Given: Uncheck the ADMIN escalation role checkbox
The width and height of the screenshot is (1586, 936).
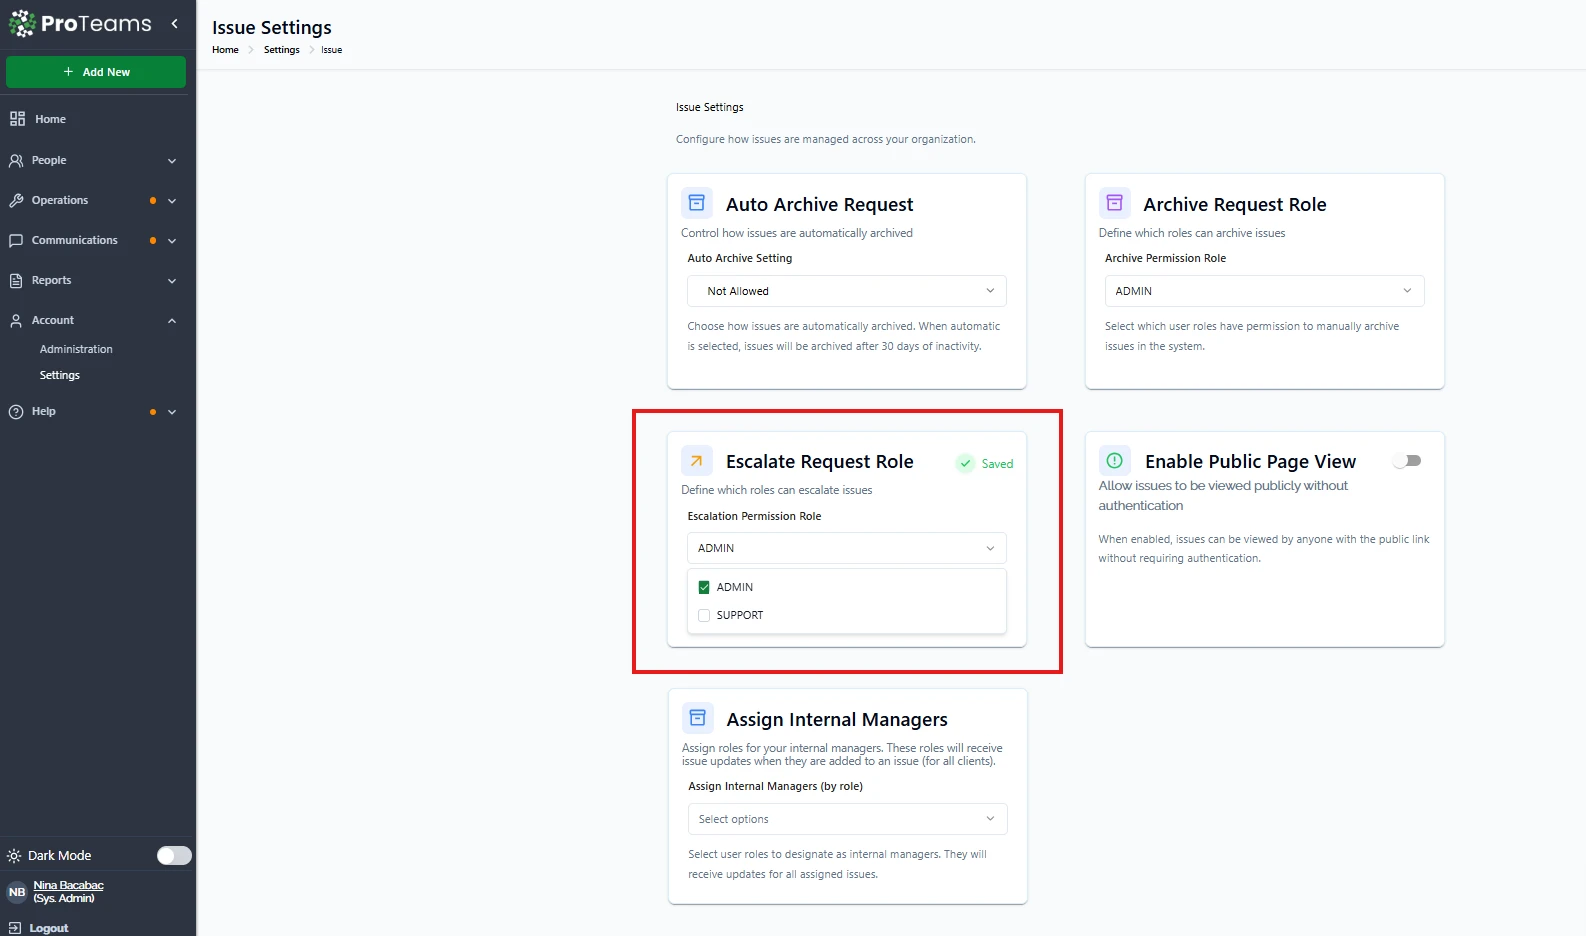Looking at the screenshot, I should pos(704,587).
